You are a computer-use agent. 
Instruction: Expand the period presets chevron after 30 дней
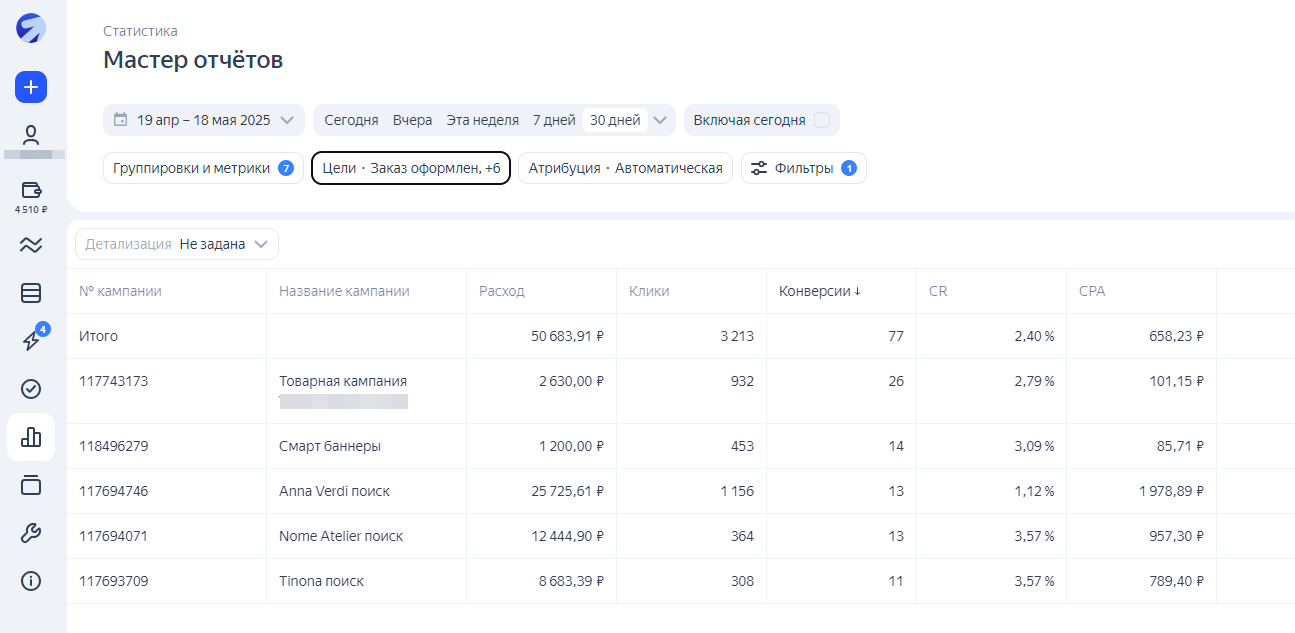(659, 120)
